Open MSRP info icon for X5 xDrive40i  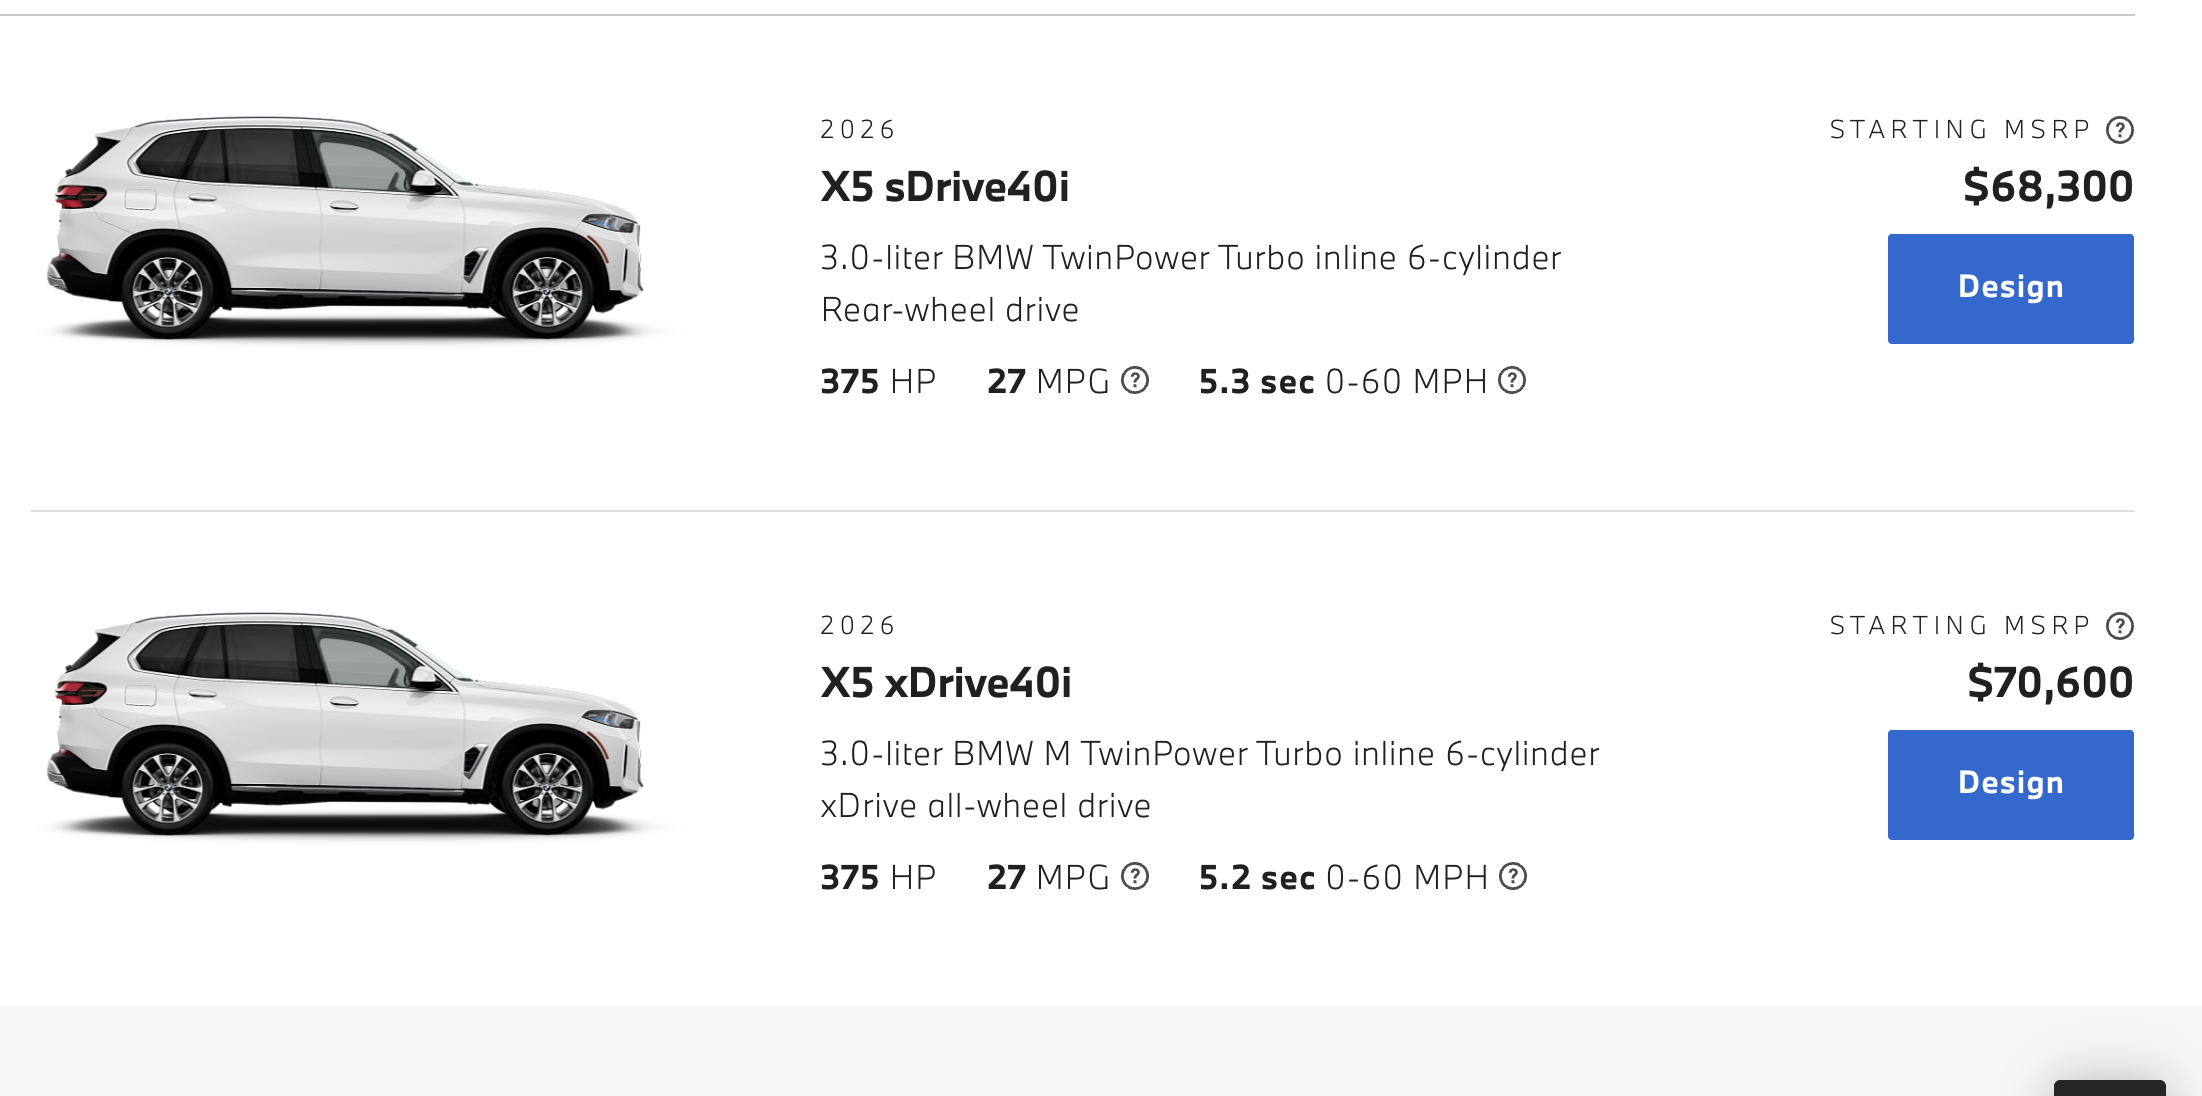coord(2119,626)
